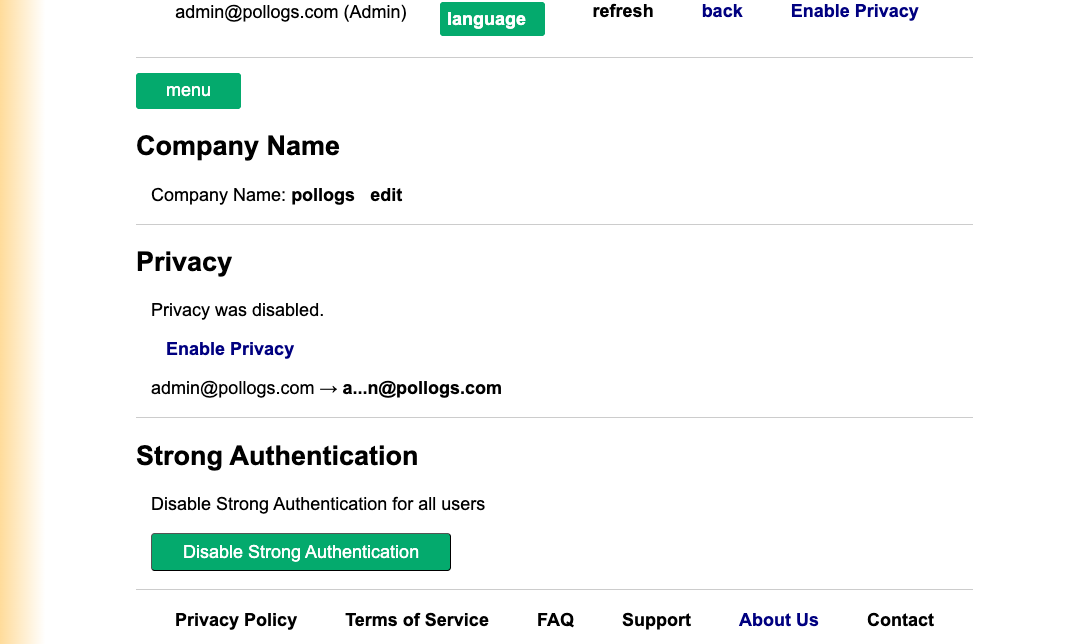Viewport: 1091px width, 644px height.
Task: Go to the Support page
Action: 656,620
